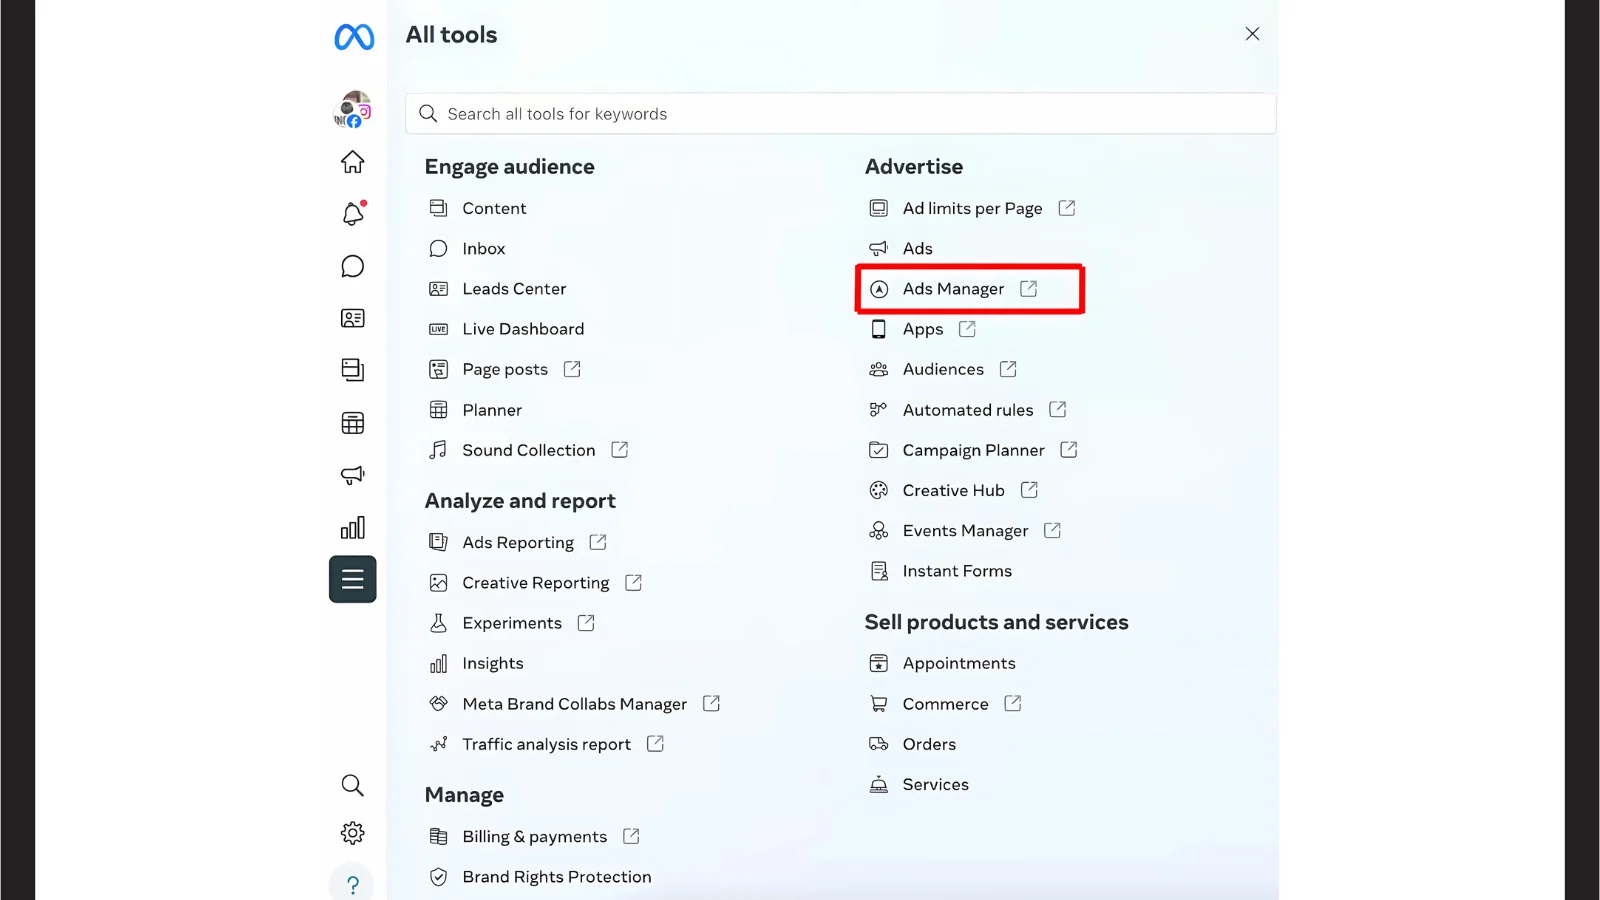This screenshot has width=1600, height=900.
Task: Open Page posts tool
Action: tap(505, 369)
